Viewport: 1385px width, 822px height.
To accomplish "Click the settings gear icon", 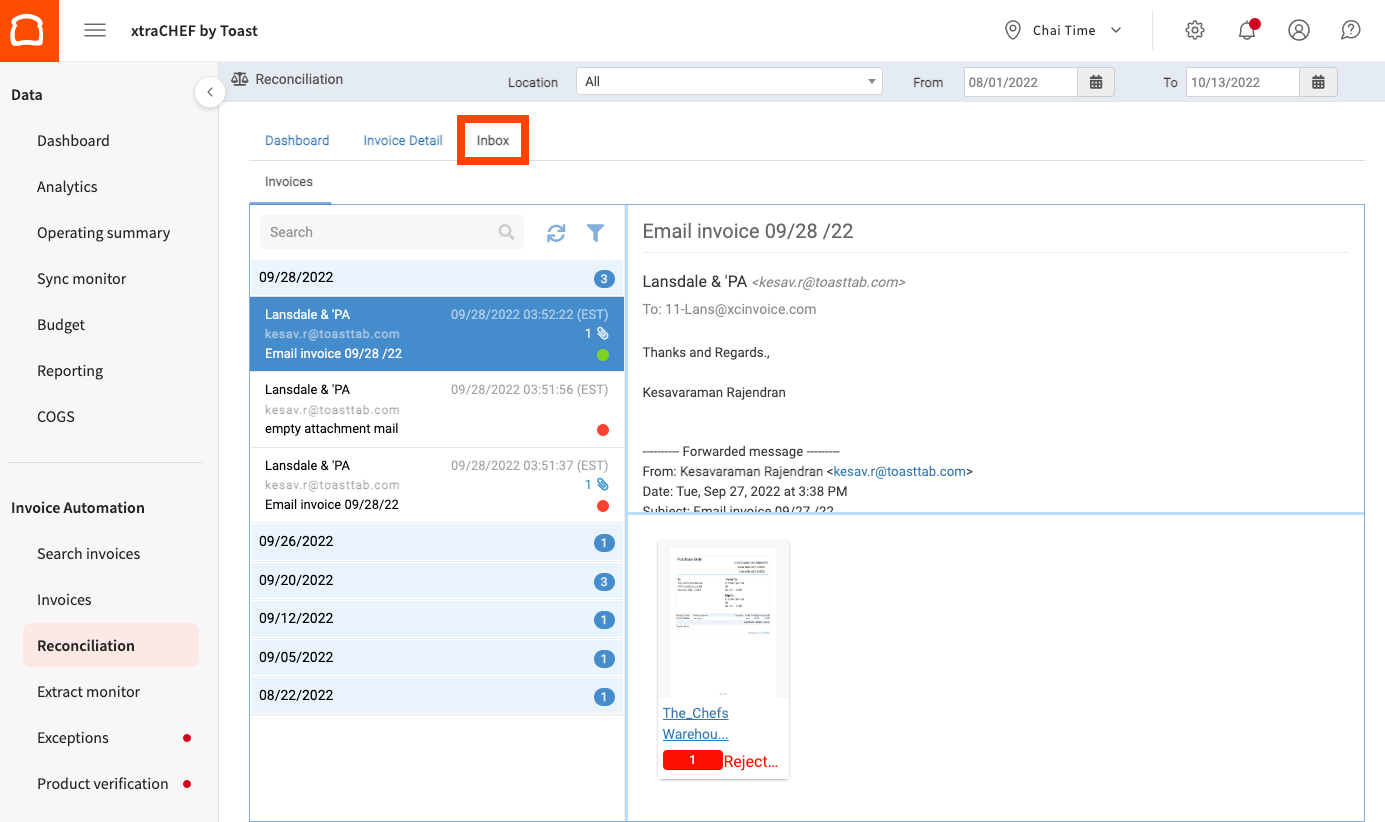I will coord(1195,30).
